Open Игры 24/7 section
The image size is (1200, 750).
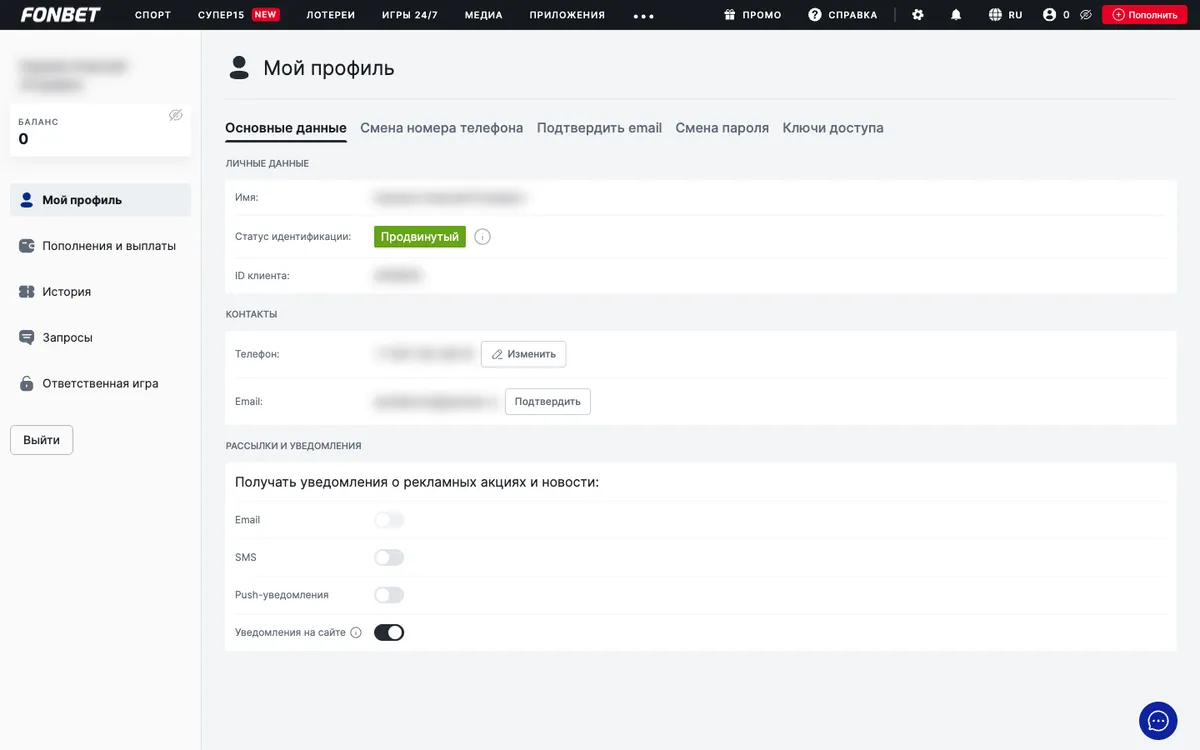410,15
